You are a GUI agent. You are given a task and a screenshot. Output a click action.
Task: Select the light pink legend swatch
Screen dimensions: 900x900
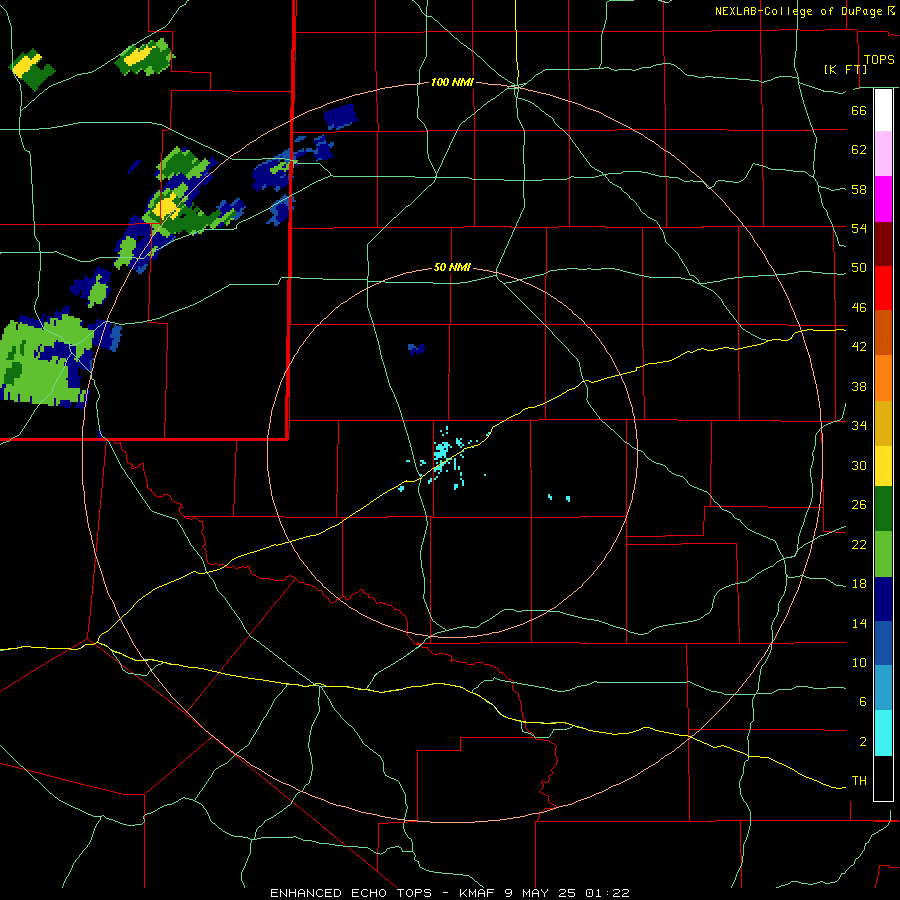[x=883, y=153]
